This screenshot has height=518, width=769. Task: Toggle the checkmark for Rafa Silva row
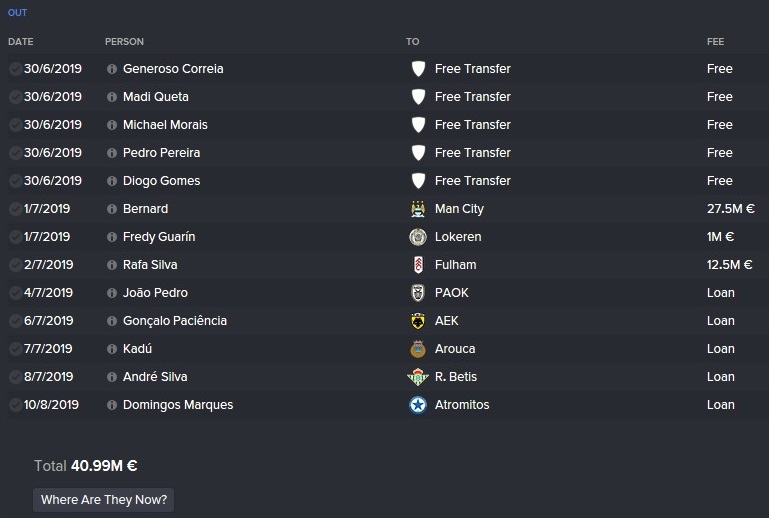click(15, 265)
